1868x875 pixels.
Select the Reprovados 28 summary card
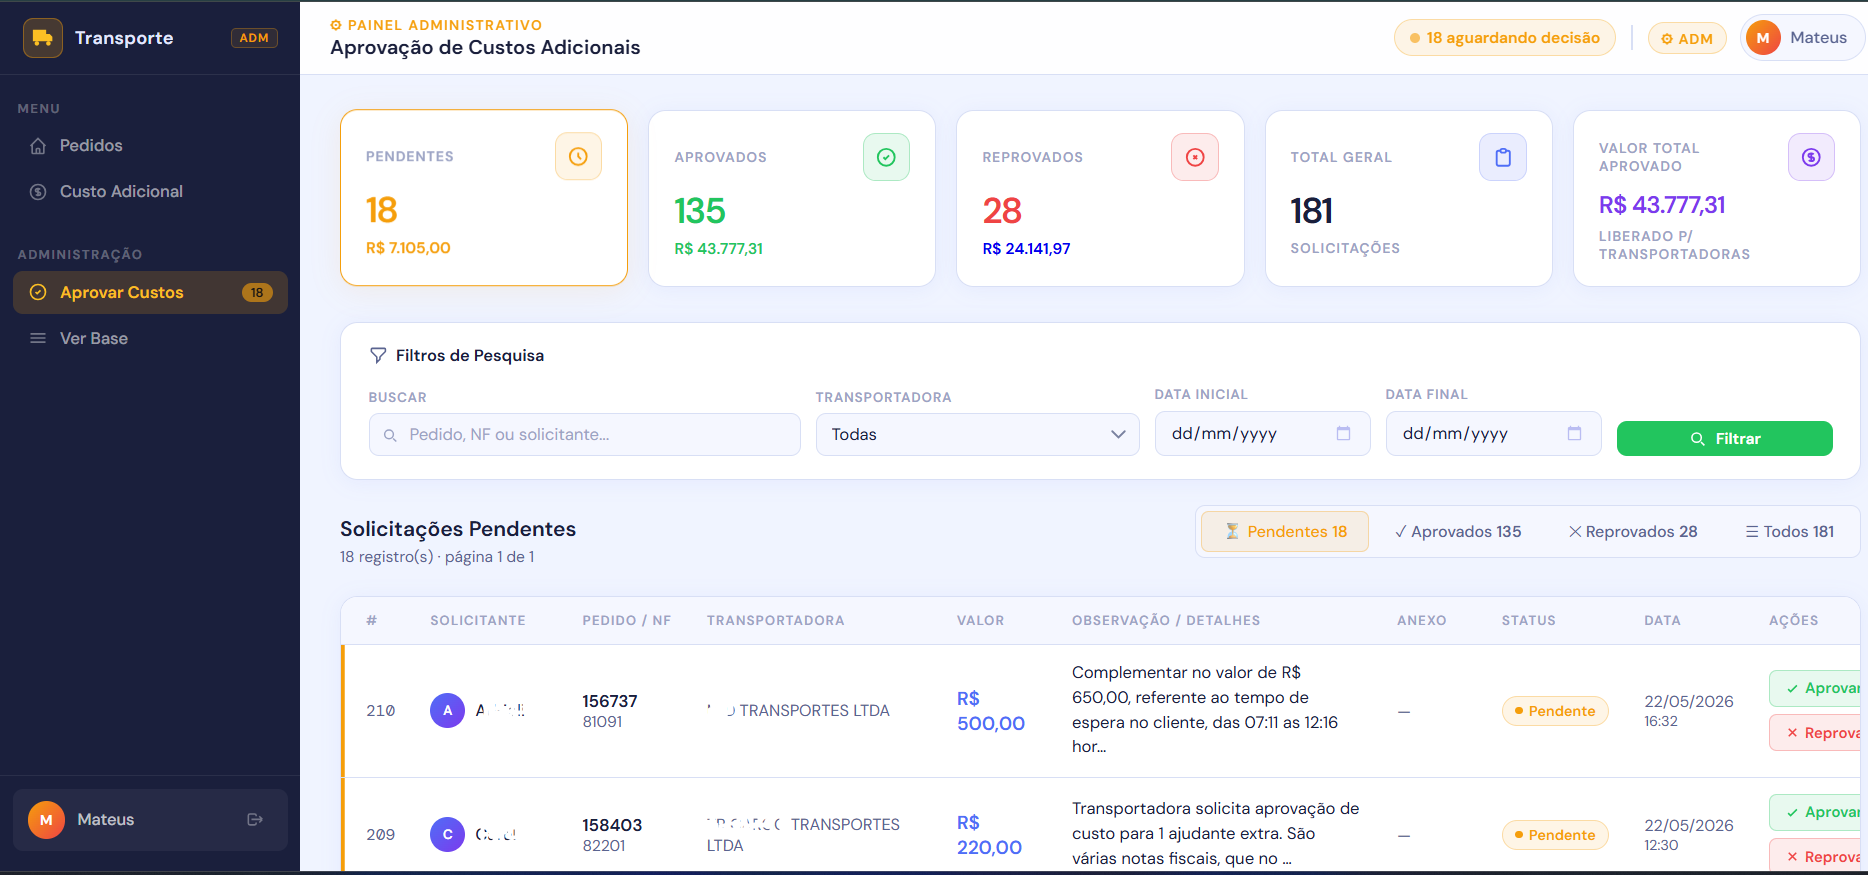1100,198
